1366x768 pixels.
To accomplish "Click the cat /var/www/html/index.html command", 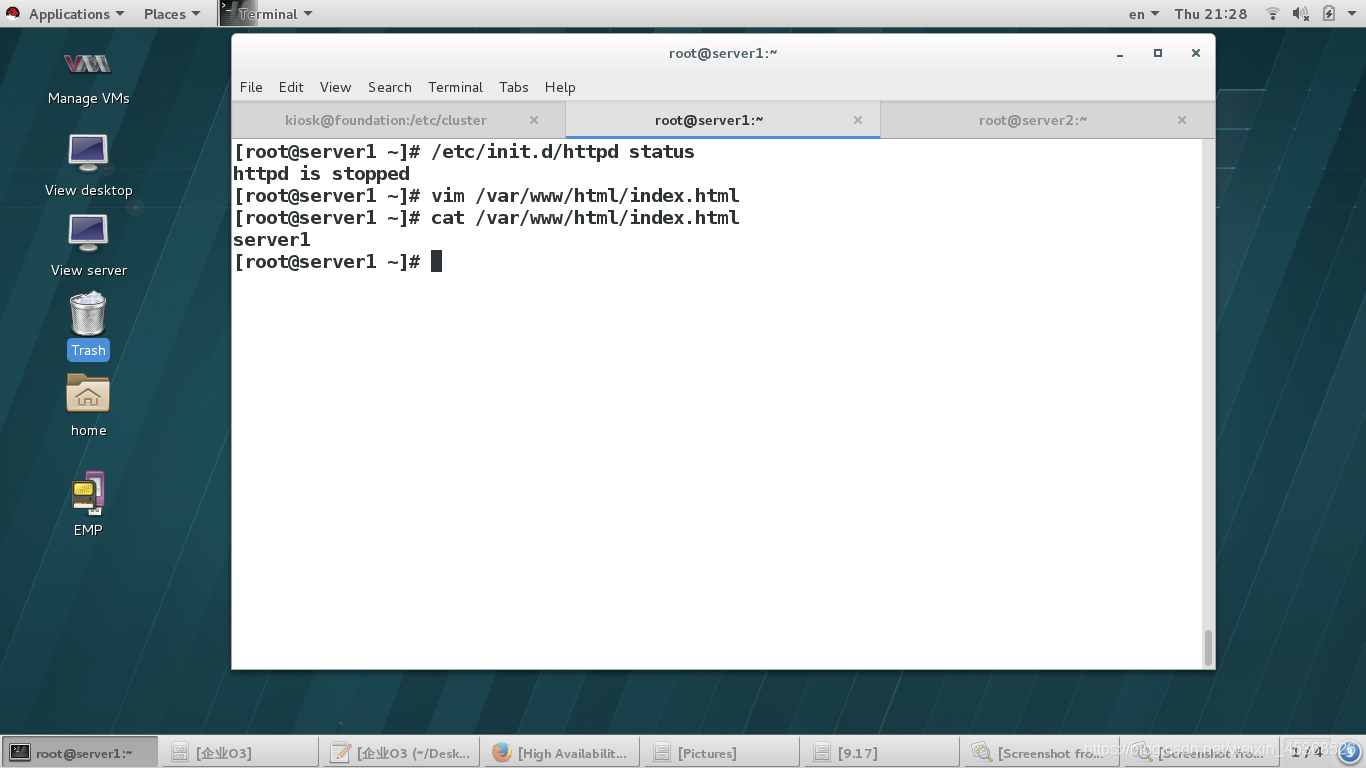I will [x=585, y=218].
